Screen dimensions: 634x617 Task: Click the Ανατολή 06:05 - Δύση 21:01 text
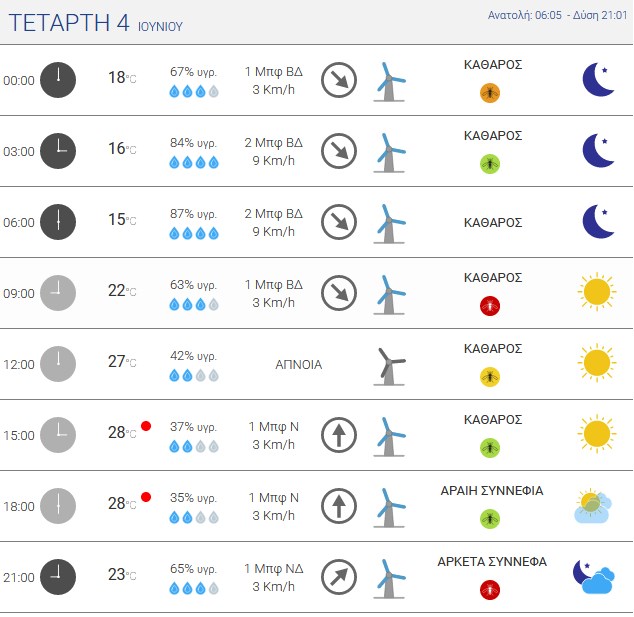557,15
